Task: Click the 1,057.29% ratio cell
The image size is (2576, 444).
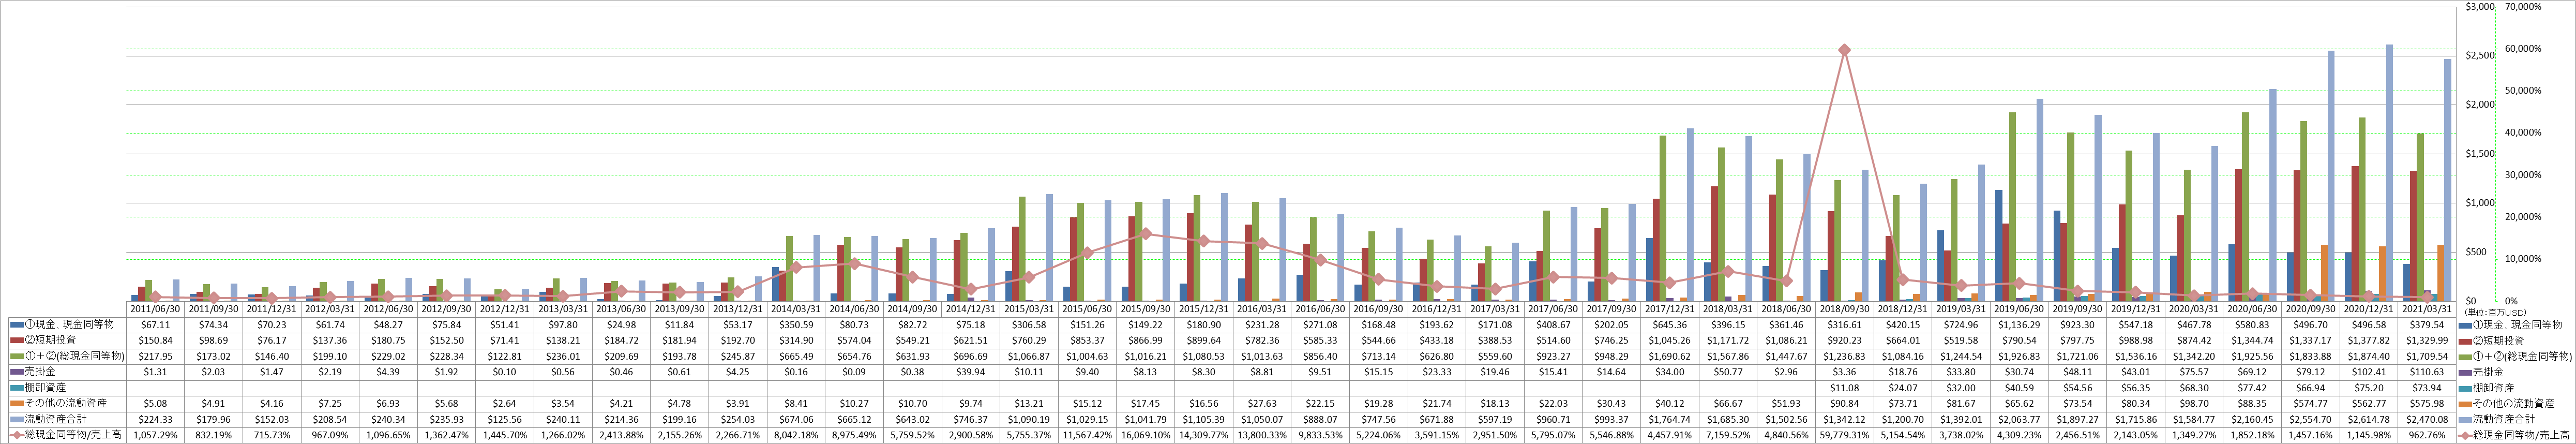Action: click(156, 435)
